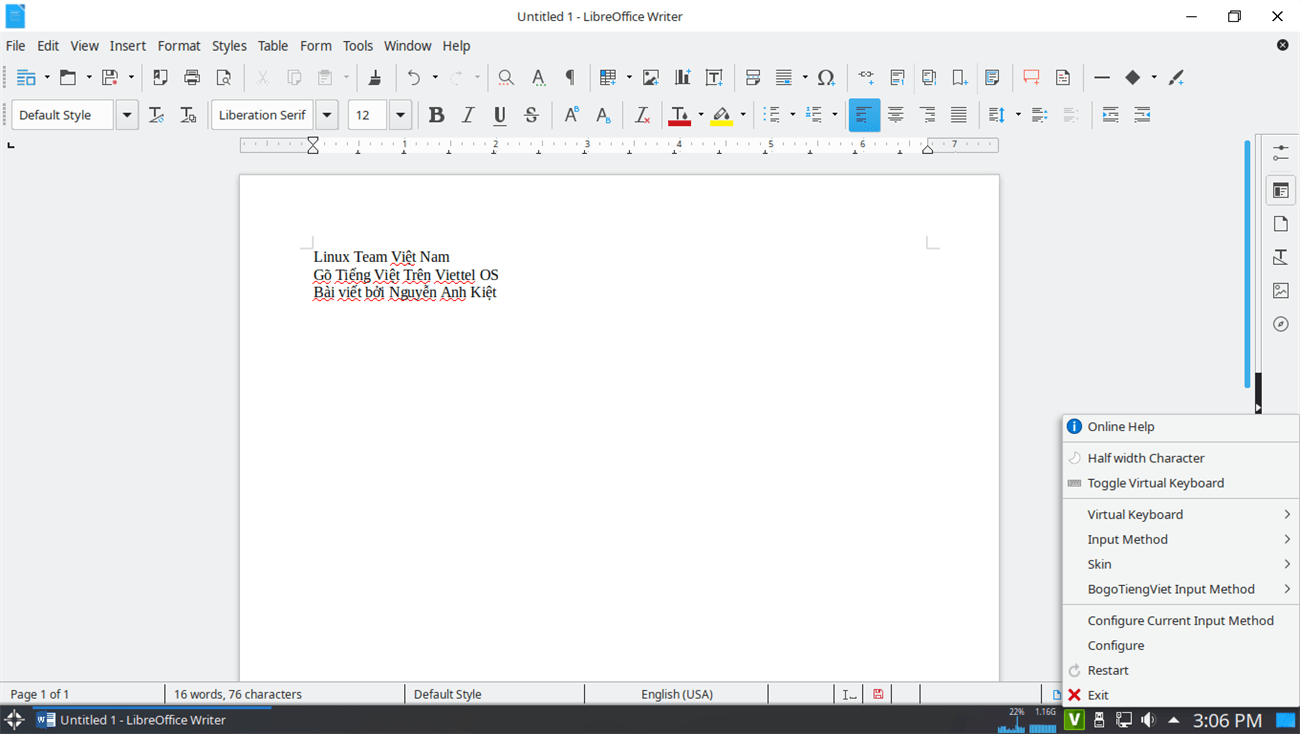Viewport: 1300px width, 734px height.
Task: Insert Special Character omega icon
Action: pos(826,77)
